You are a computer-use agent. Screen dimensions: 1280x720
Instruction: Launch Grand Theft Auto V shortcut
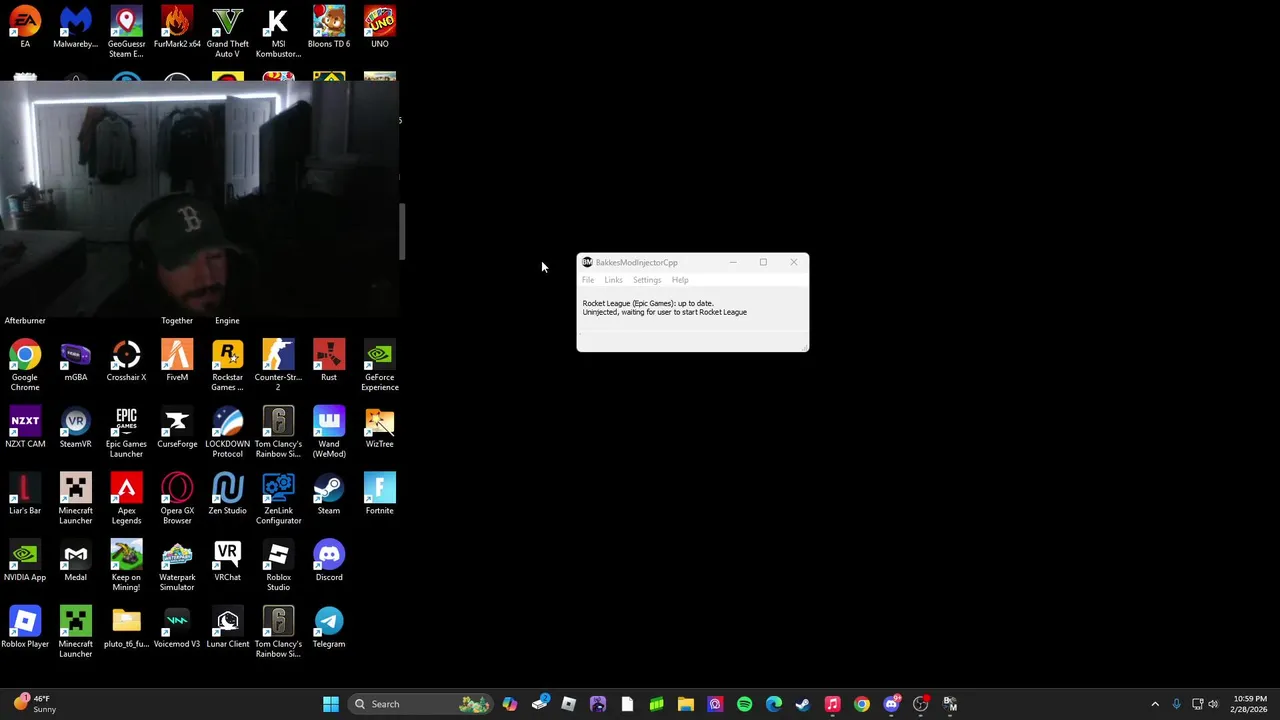pos(228,32)
